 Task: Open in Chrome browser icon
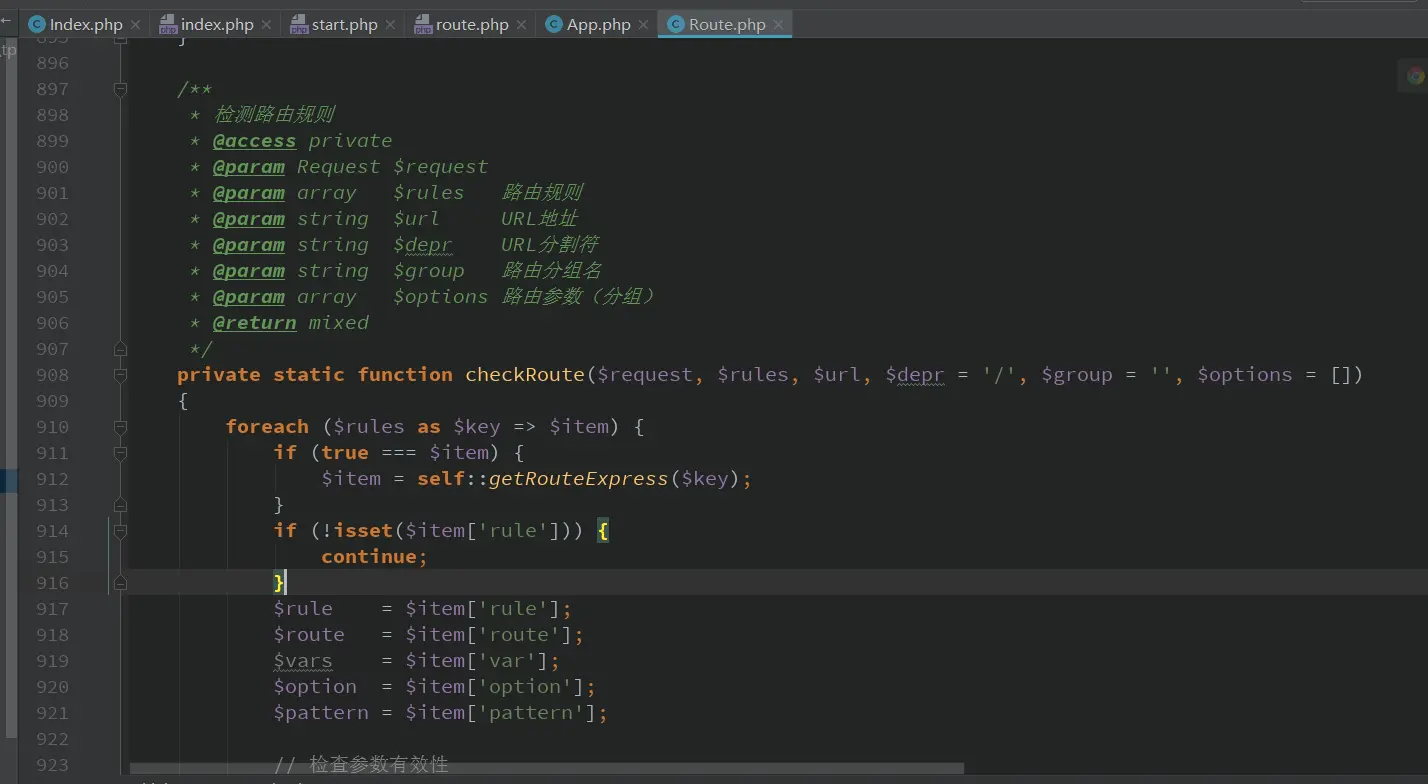[x=1415, y=76]
